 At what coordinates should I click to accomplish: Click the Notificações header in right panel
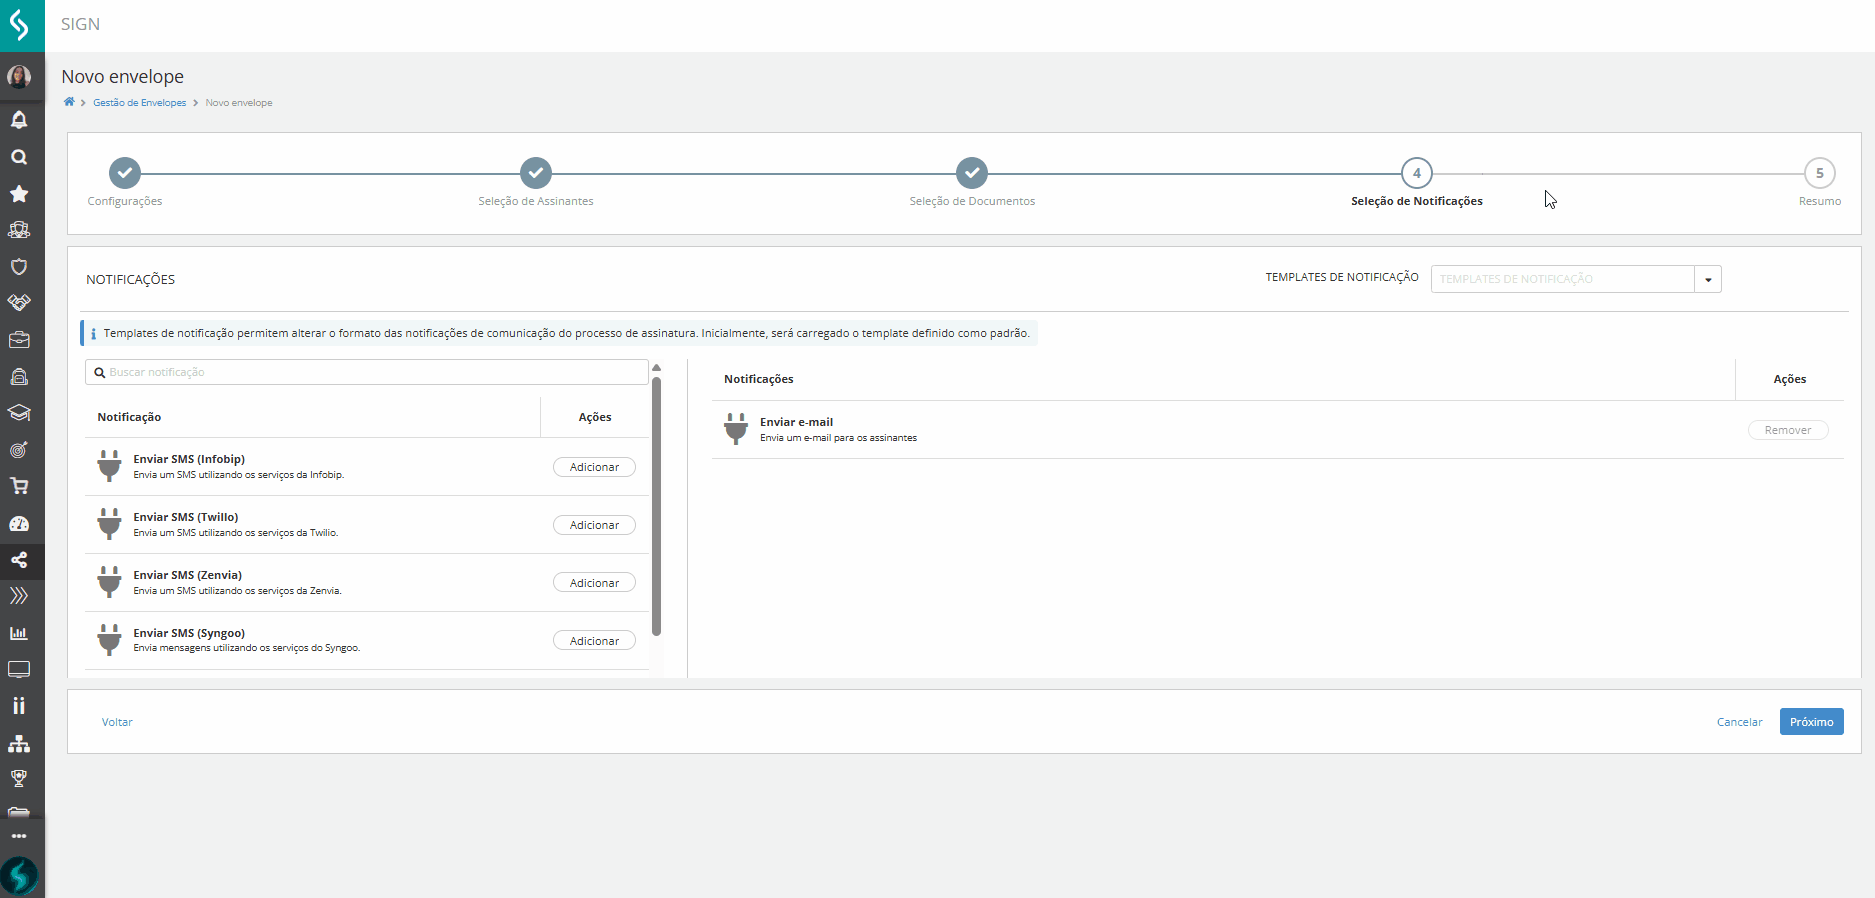pyautogui.click(x=759, y=379)
